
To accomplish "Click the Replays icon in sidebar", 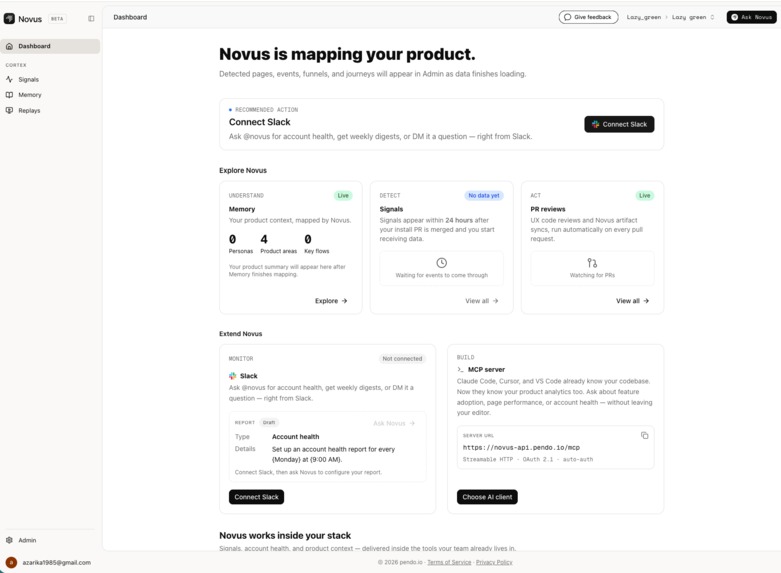I will point(9,111).
